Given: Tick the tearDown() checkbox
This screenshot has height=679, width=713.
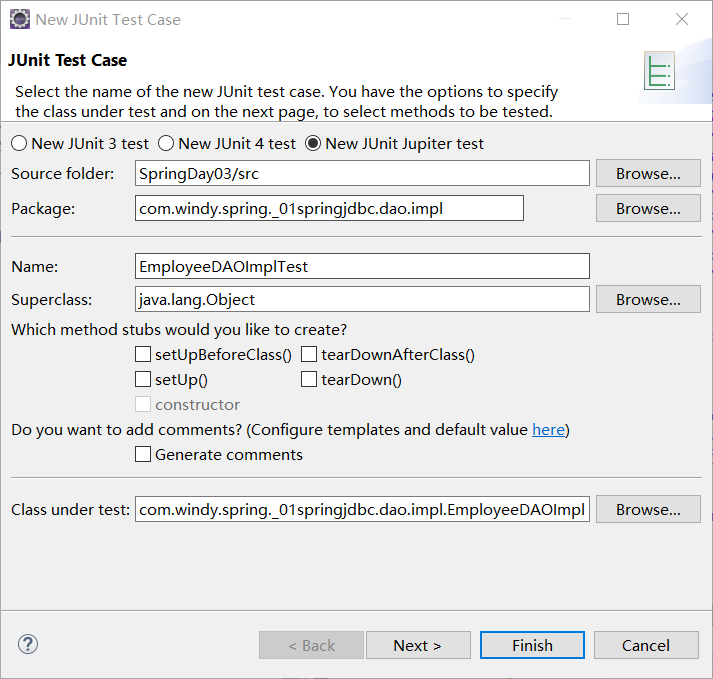Looking at the screenshot, I should (x=309, y=380).
